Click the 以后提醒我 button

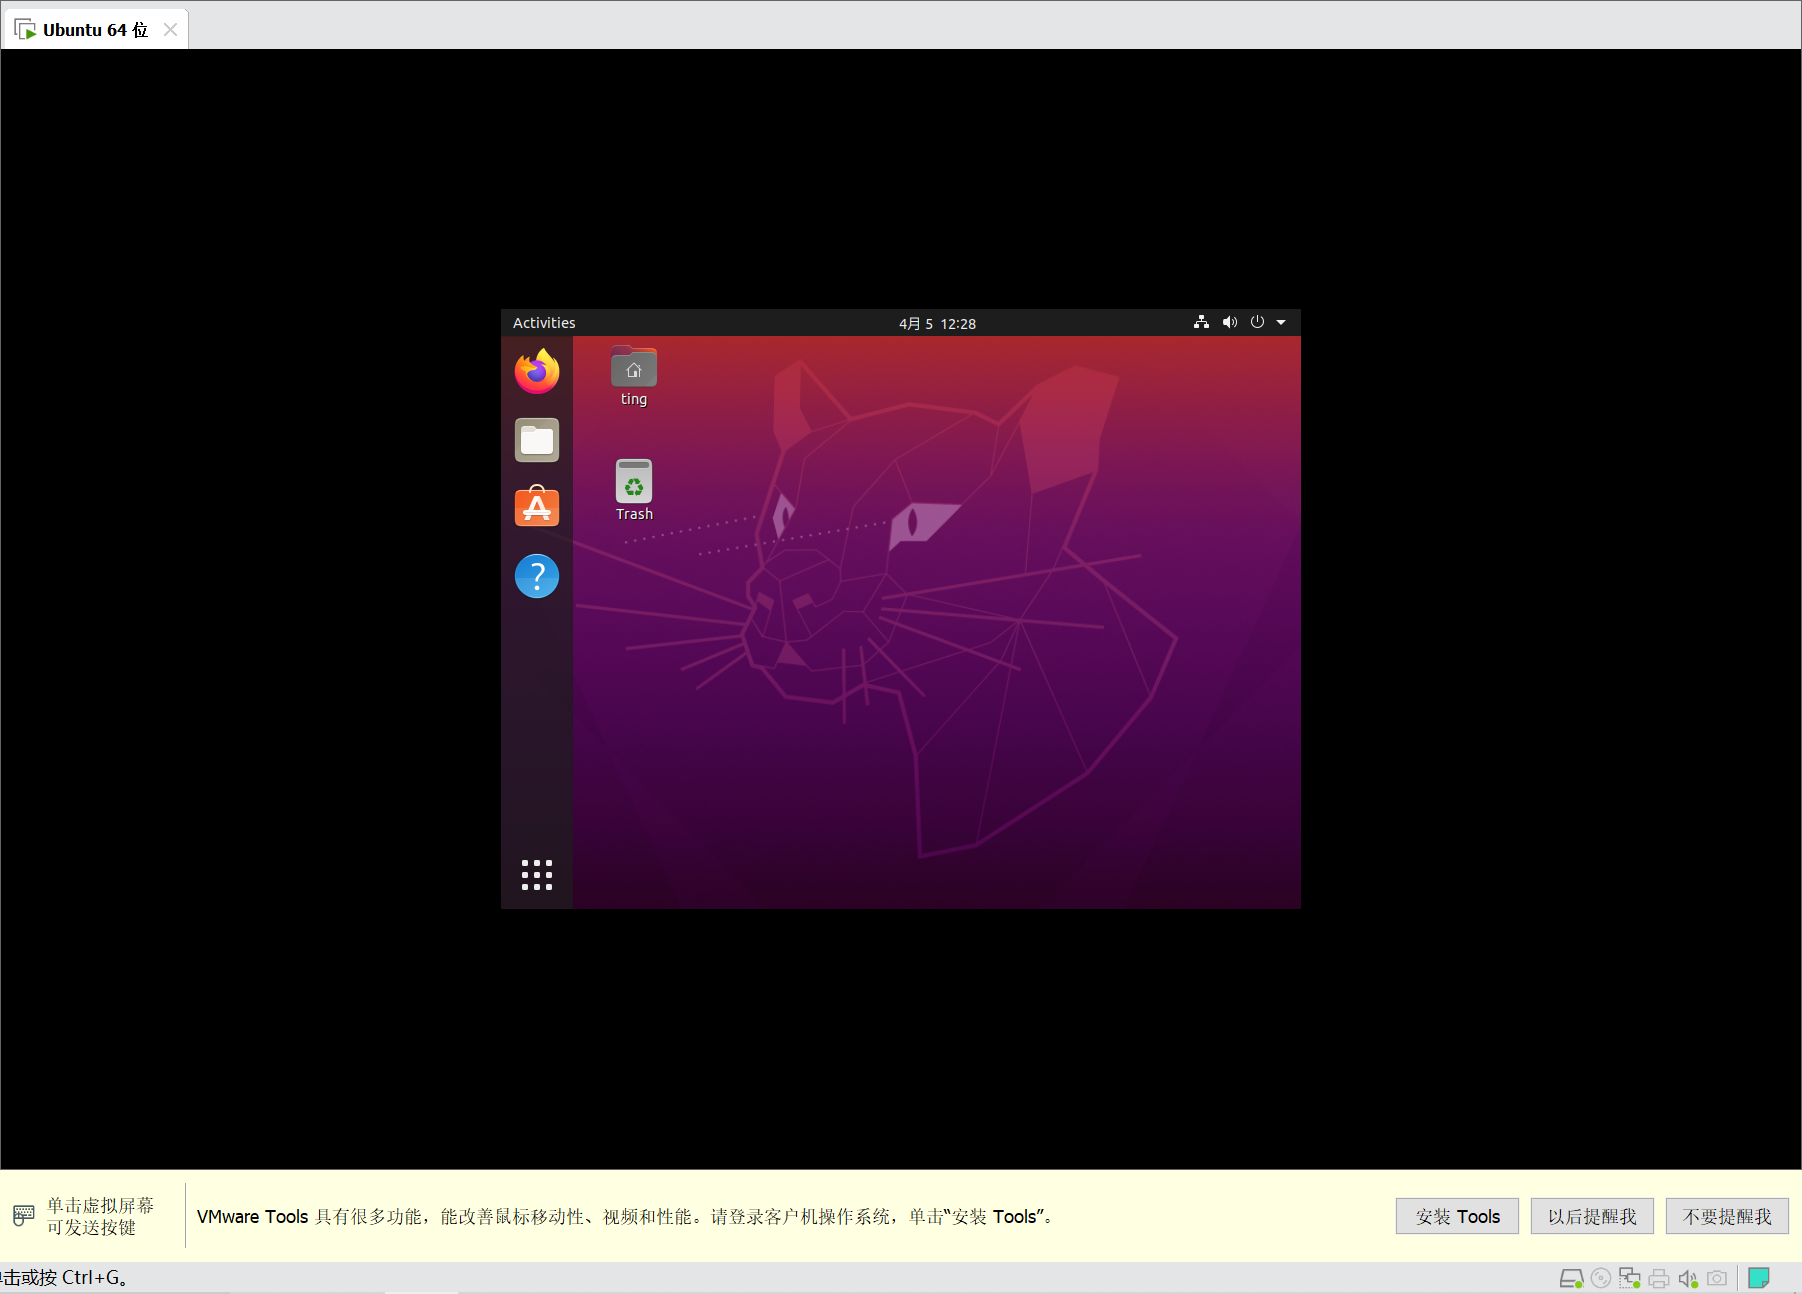tap(1592, 1216)
